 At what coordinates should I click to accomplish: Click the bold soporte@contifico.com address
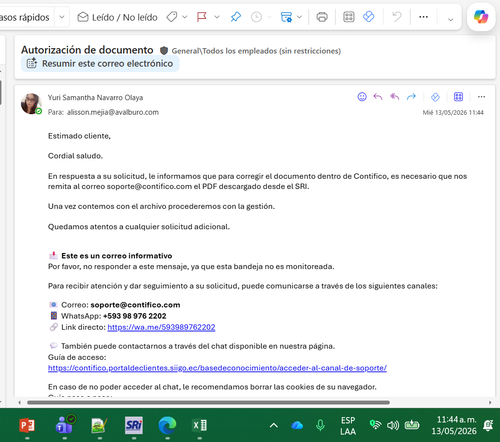pos(135,305)
